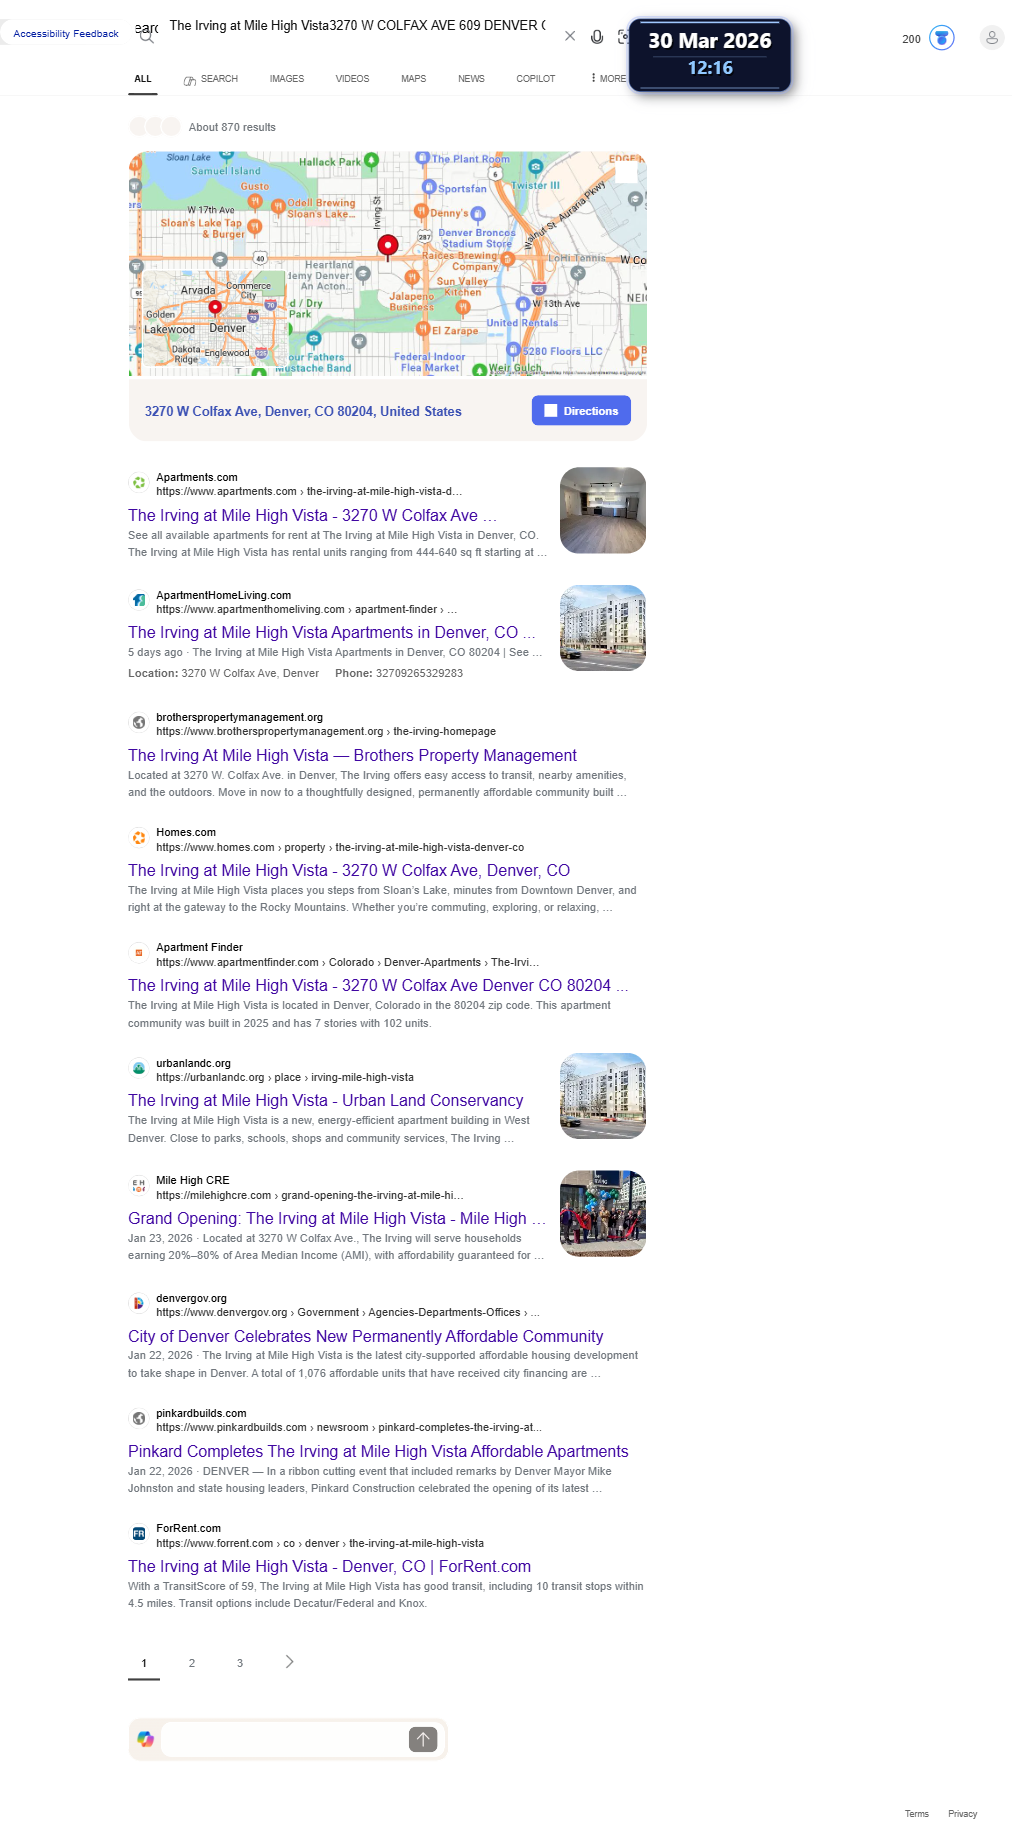This screenshot has height=1831, width=1012.
Task: Click the 30 Mar 2026 clock widget
Action: (710, 54)
